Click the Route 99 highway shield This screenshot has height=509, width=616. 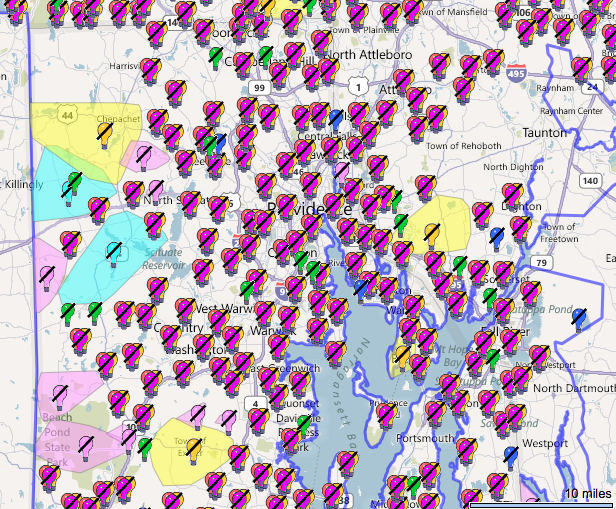259,87
